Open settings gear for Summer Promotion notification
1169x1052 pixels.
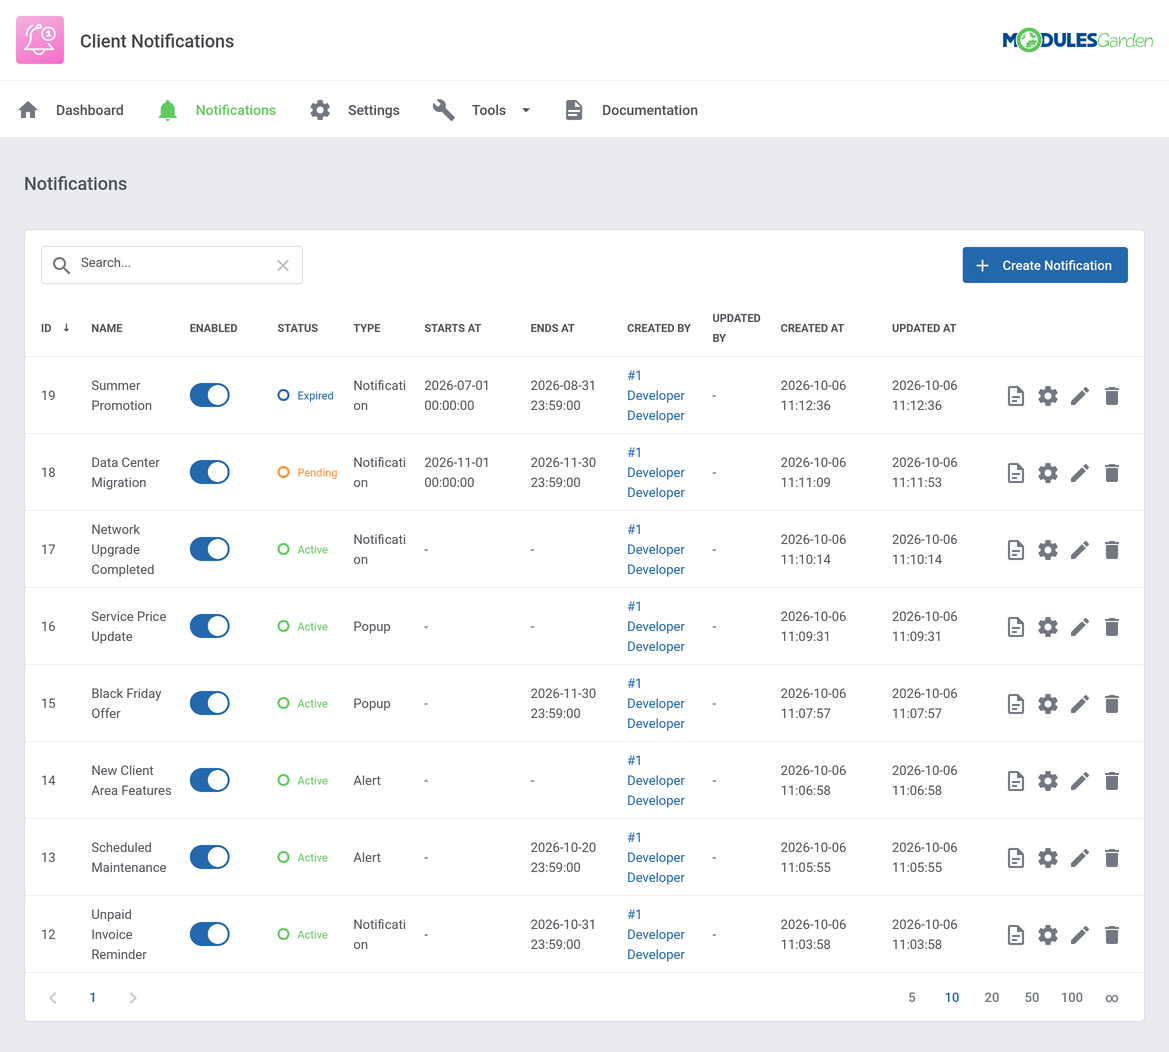(1047, 396)
